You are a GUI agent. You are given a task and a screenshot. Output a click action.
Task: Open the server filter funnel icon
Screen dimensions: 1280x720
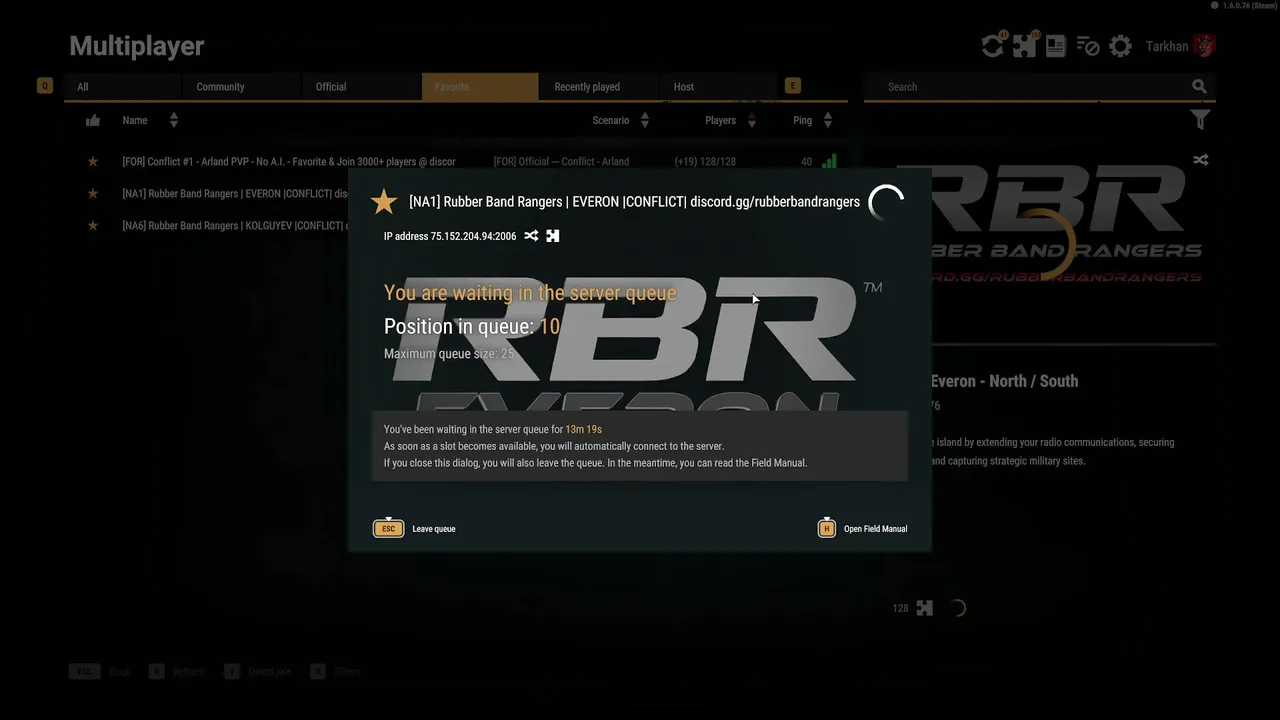1200,120
